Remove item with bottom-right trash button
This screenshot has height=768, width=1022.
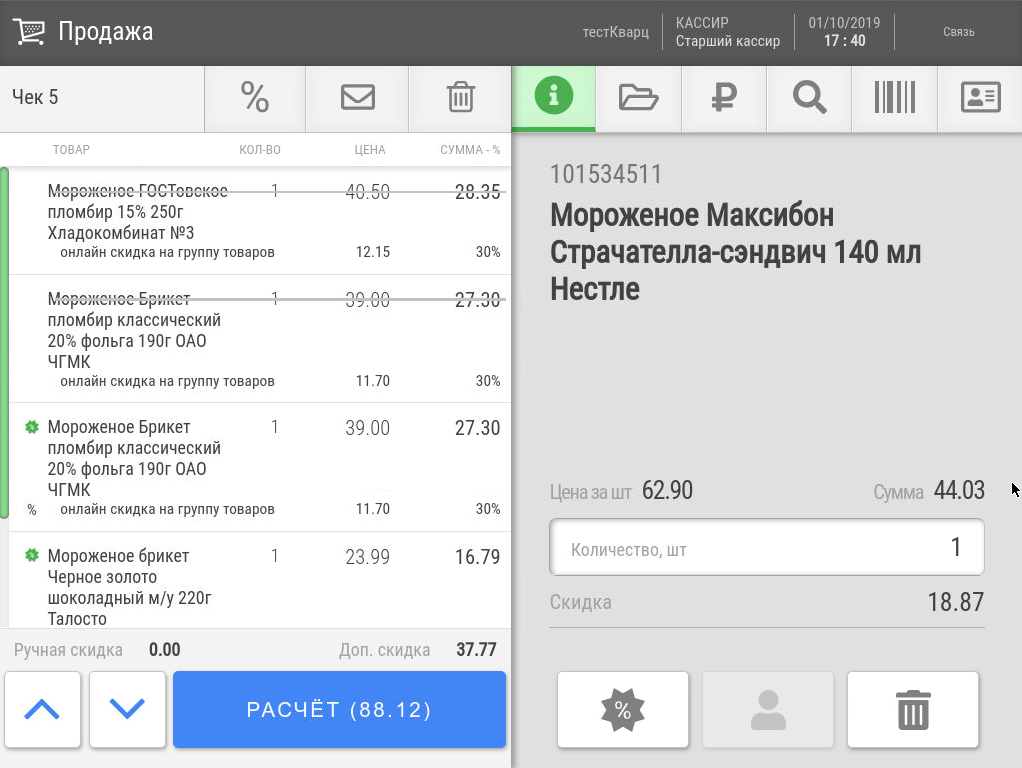coord(912,709)
